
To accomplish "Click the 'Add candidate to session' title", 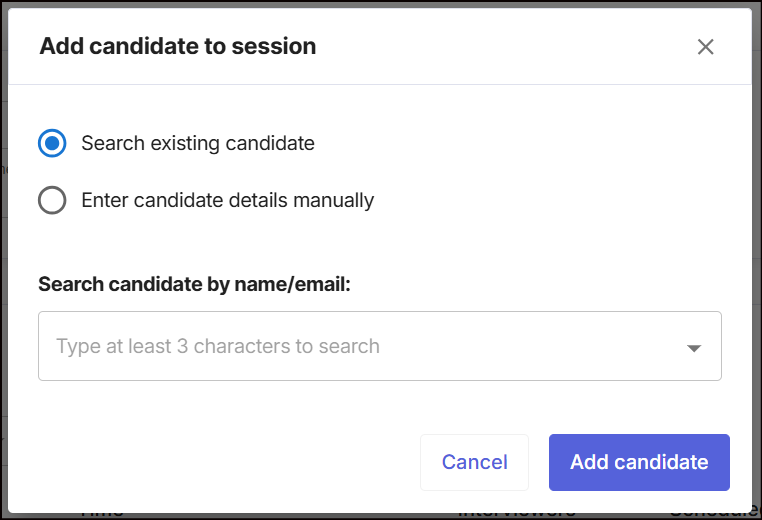I will click(178, 46).
